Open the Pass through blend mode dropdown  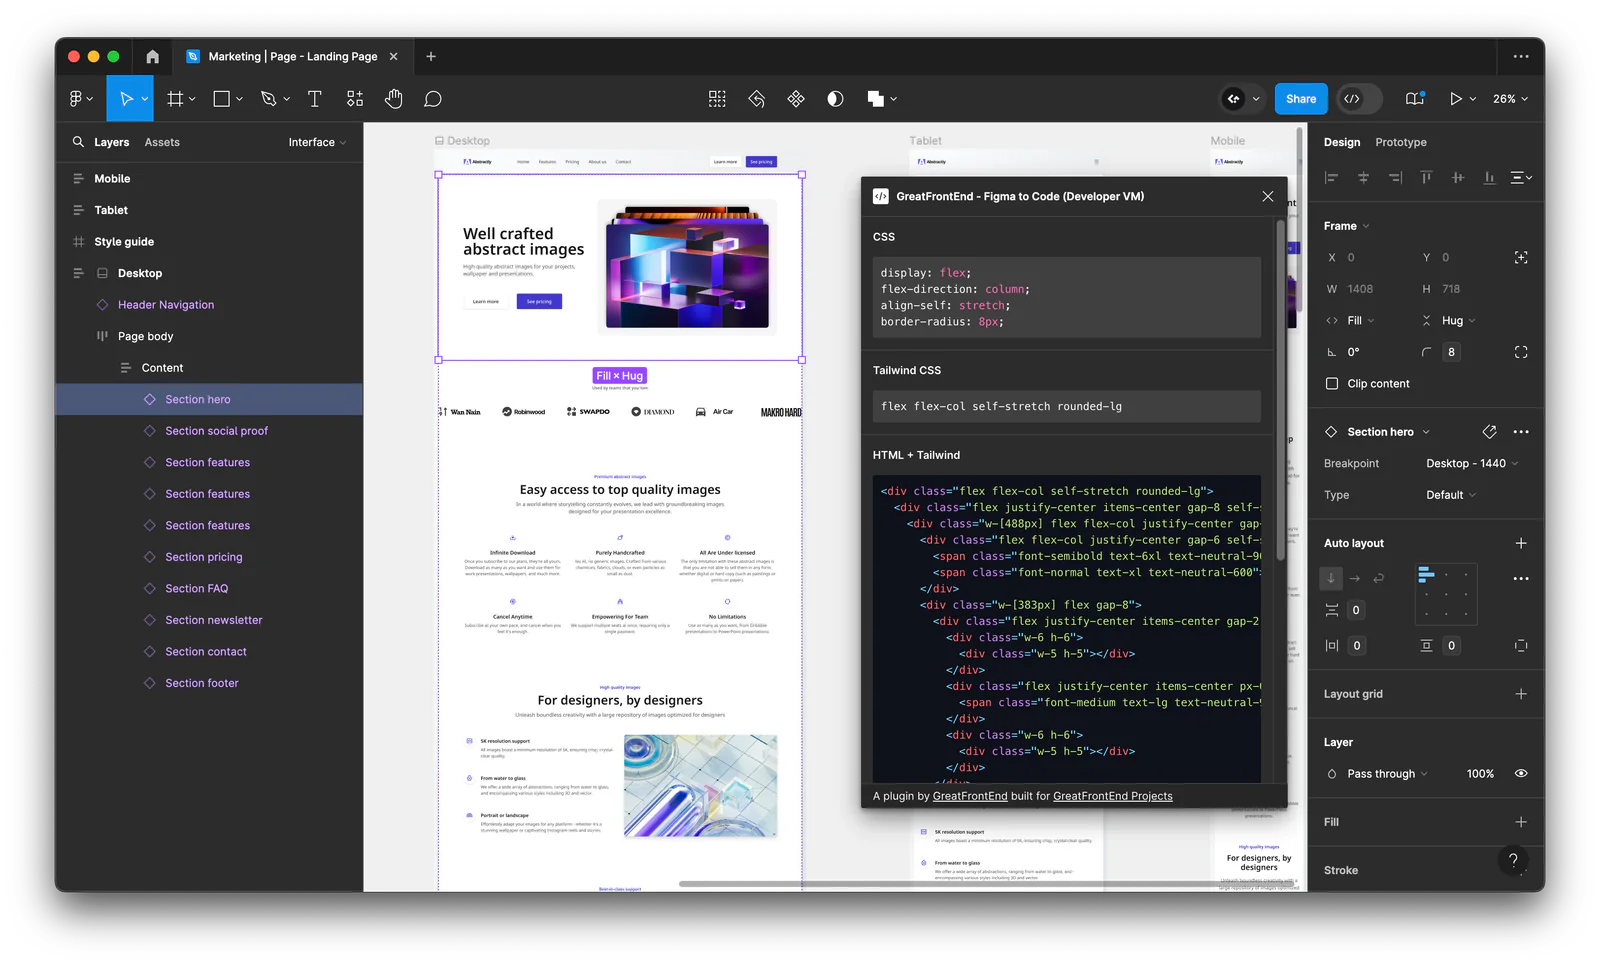pyautogui.click(x=1387, y=774)
